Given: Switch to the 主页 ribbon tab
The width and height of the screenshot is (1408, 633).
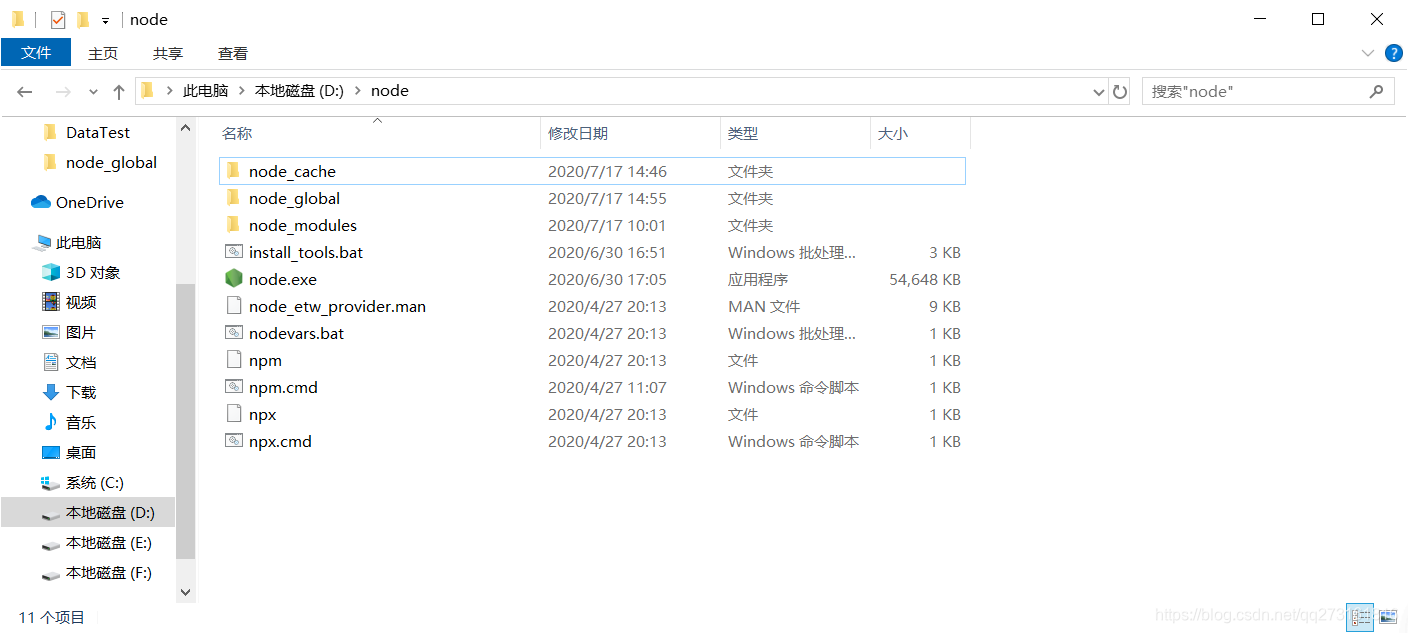Looking at the screenshot, I should coord(103,53).
